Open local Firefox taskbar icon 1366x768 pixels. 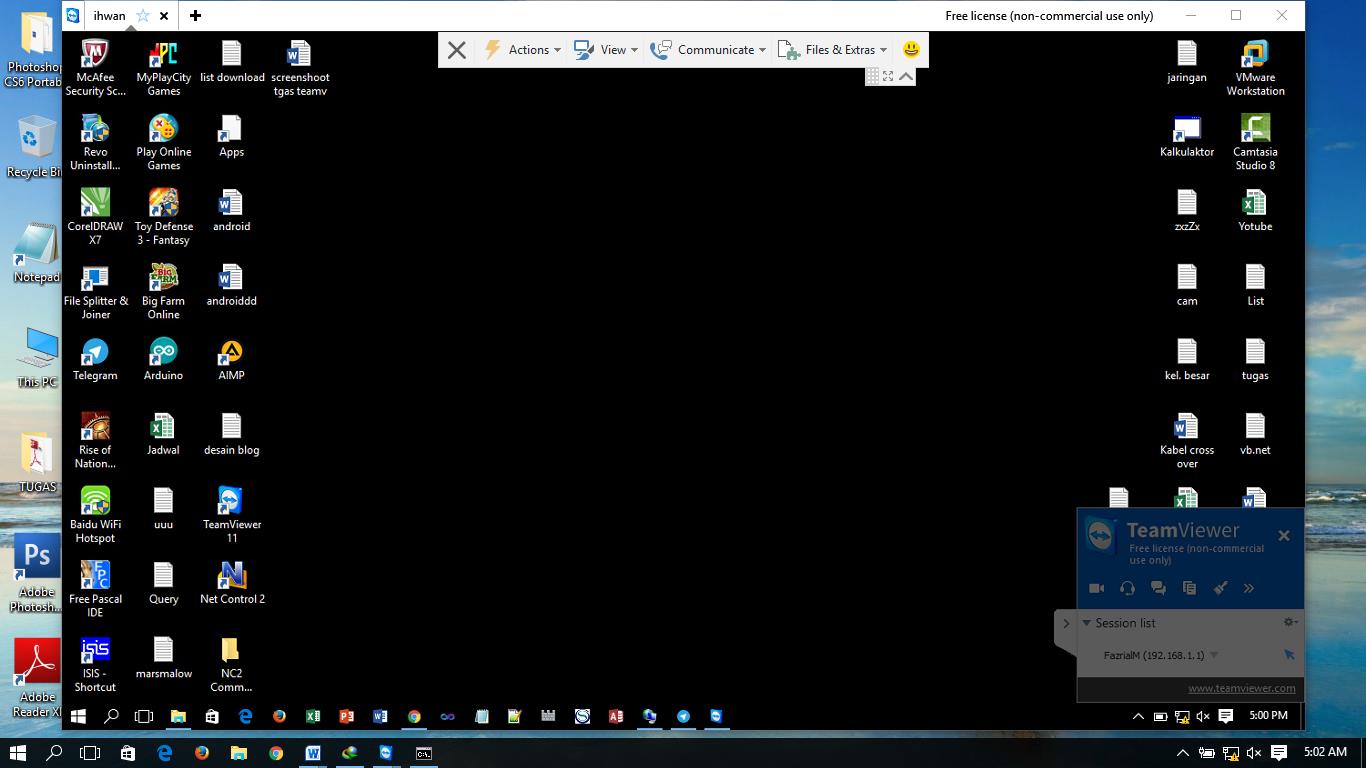[x=202, y=753]
